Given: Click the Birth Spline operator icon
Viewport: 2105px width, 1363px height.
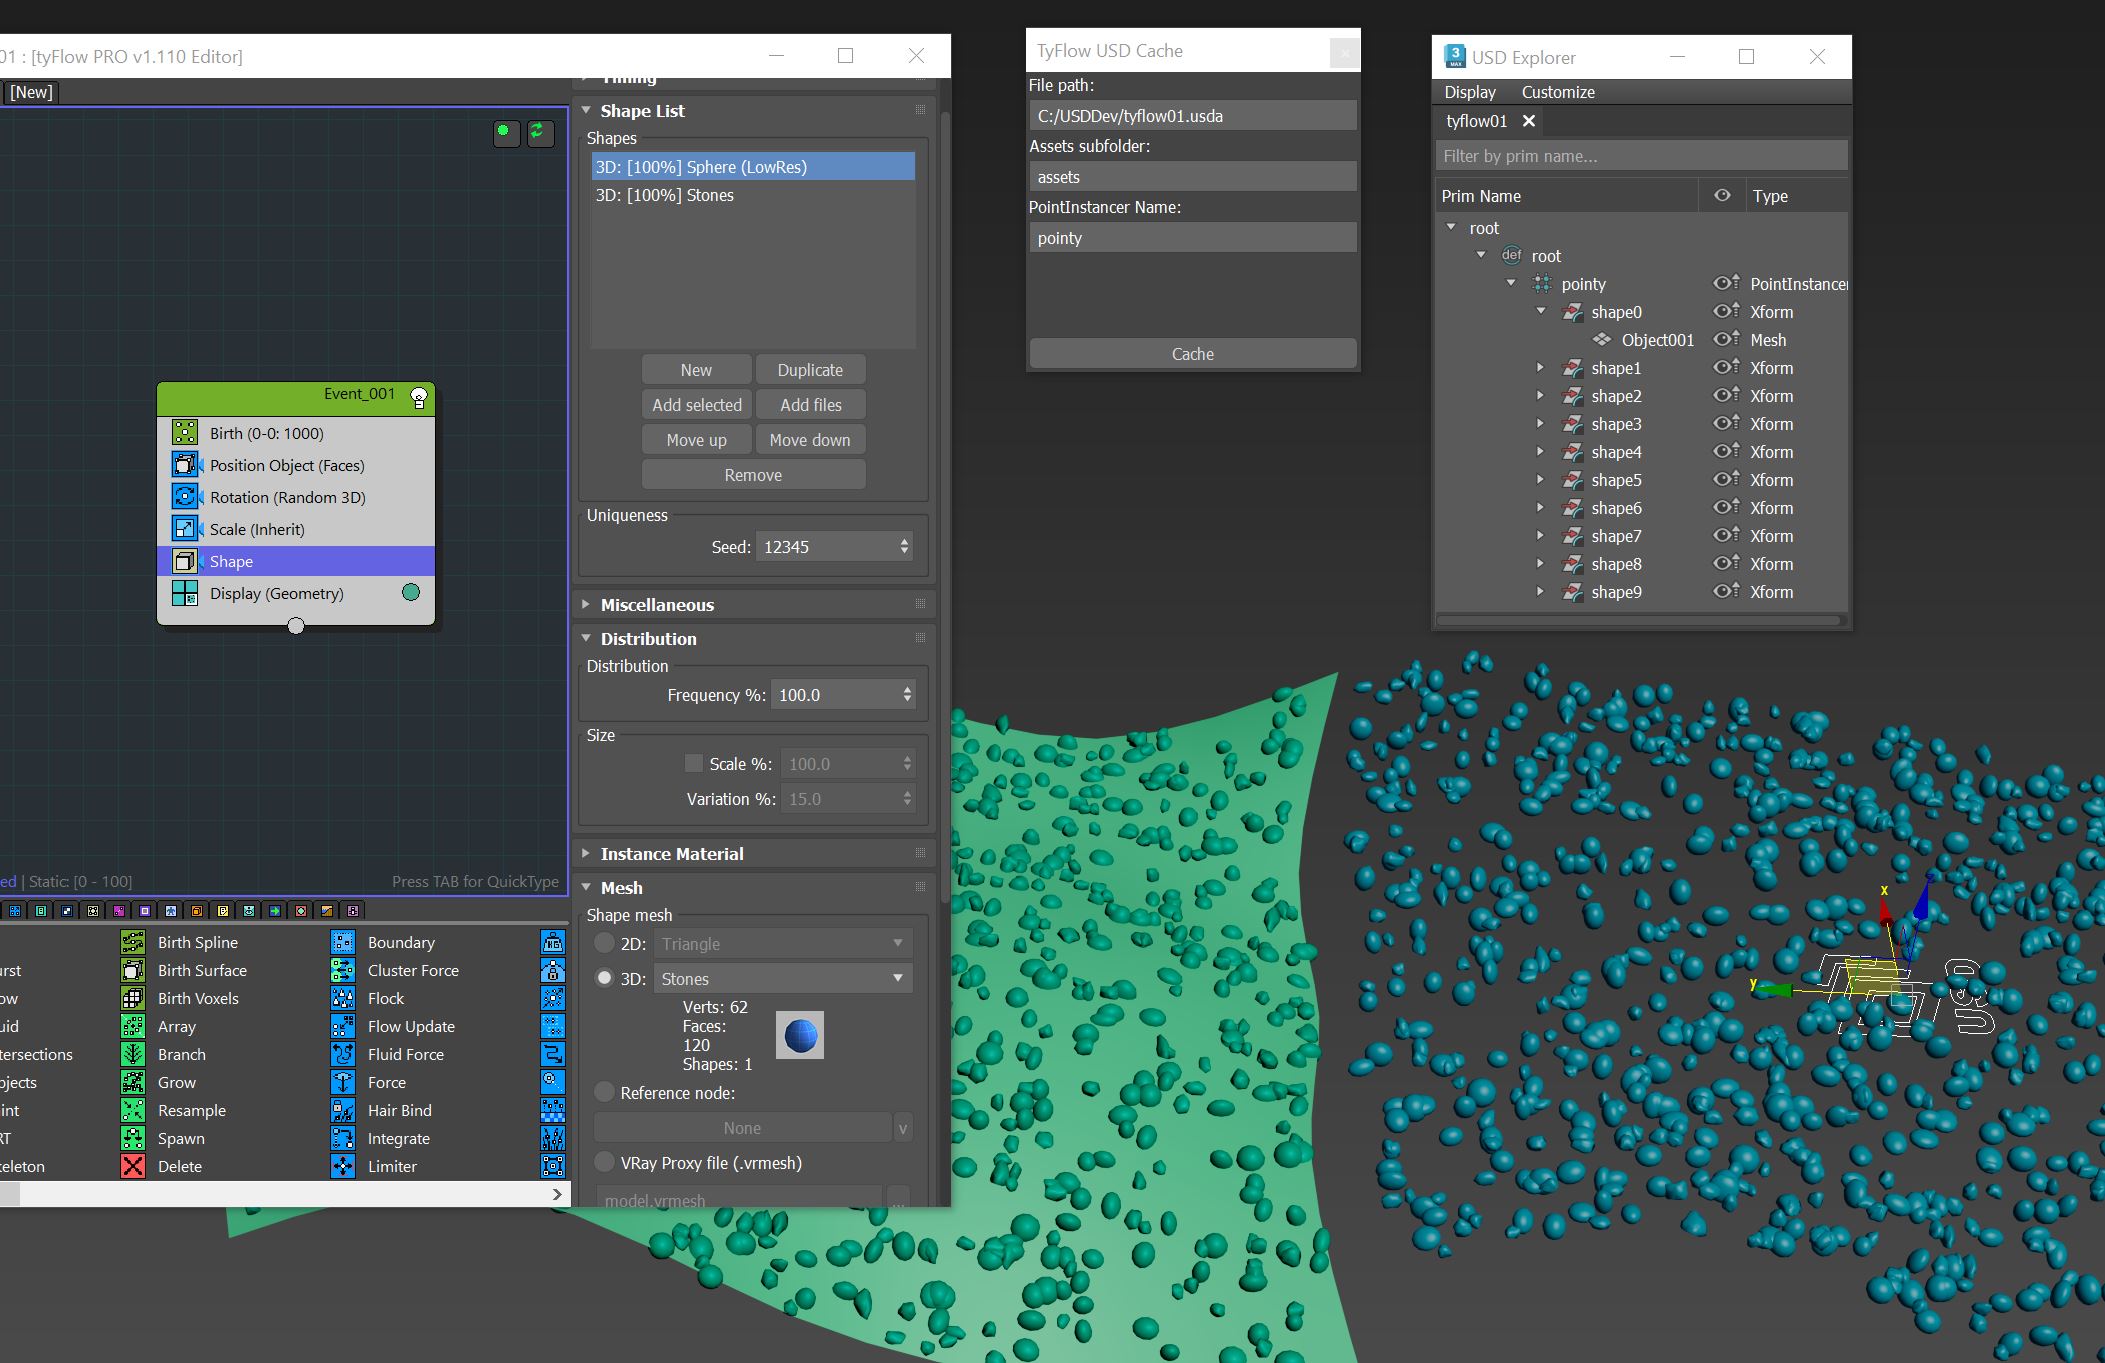Looking at the screenshot, I should coord(133,942).
